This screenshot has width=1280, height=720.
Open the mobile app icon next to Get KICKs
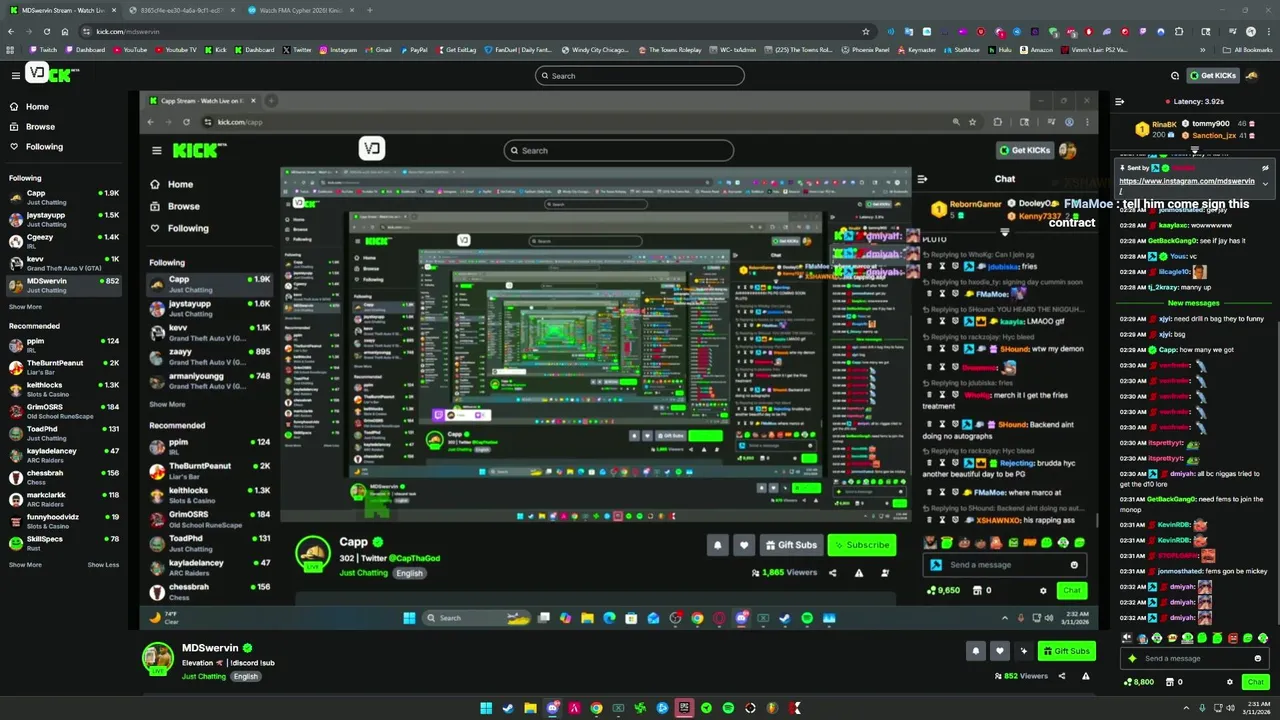tap(1174, 76)
